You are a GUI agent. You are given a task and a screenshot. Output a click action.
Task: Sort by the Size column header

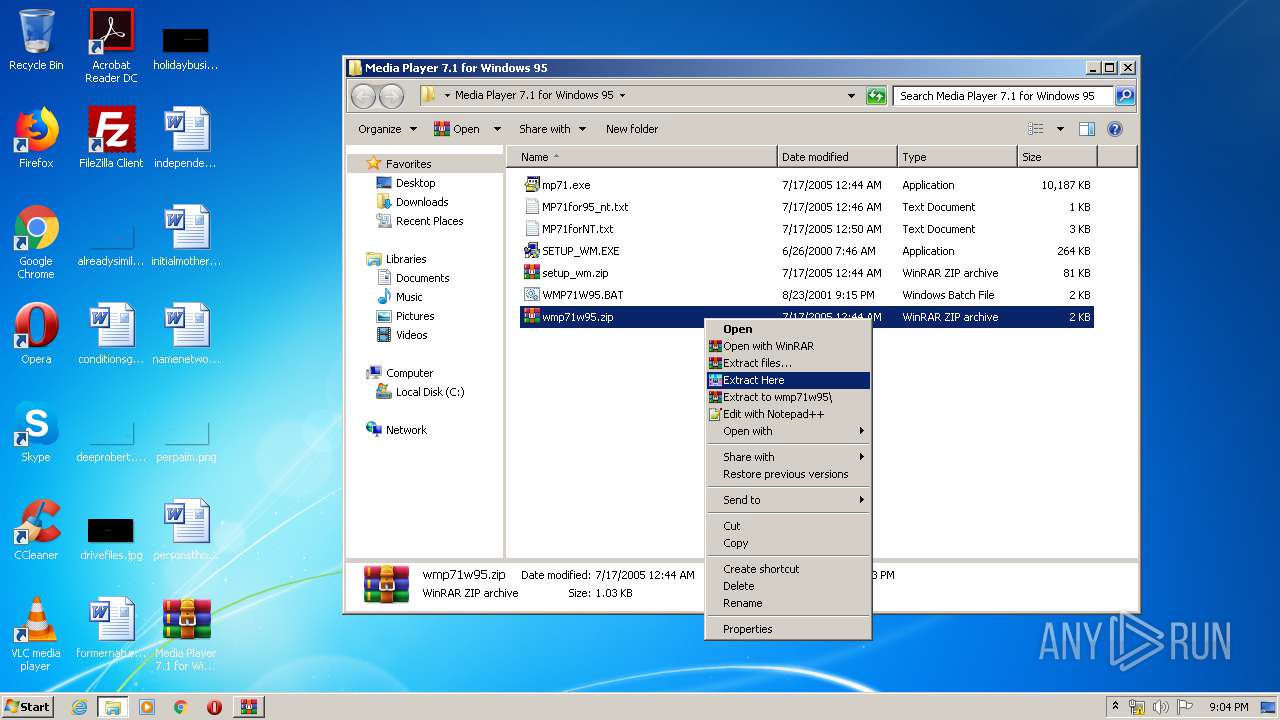click(1057, 157)
